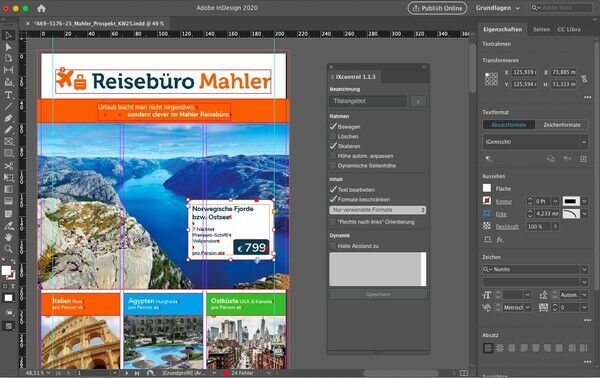Go to next page arrow in status bar
Viewport: 600px width, 378px height.
pyautogui.click(x=127, y=373)
